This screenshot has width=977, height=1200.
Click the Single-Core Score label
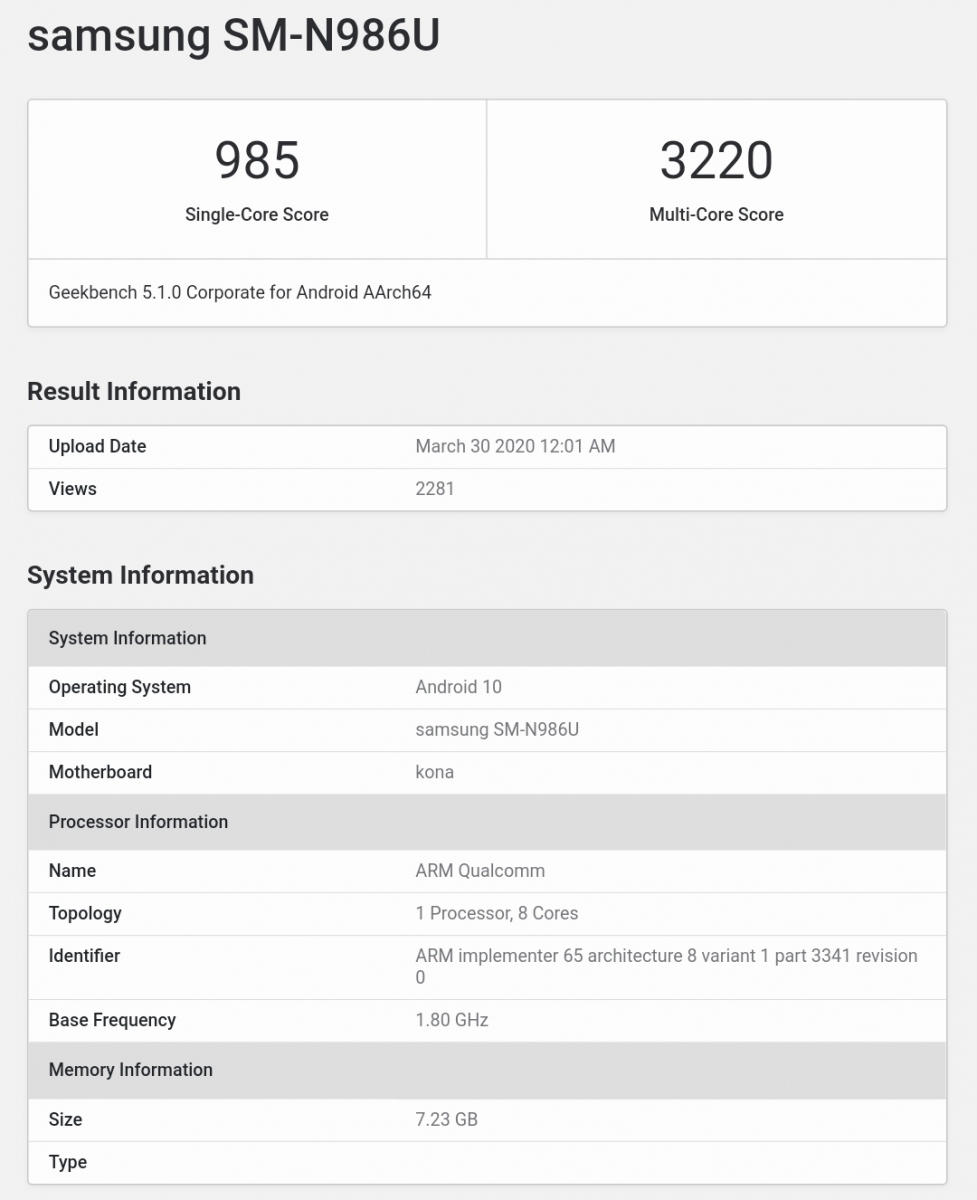257,214
